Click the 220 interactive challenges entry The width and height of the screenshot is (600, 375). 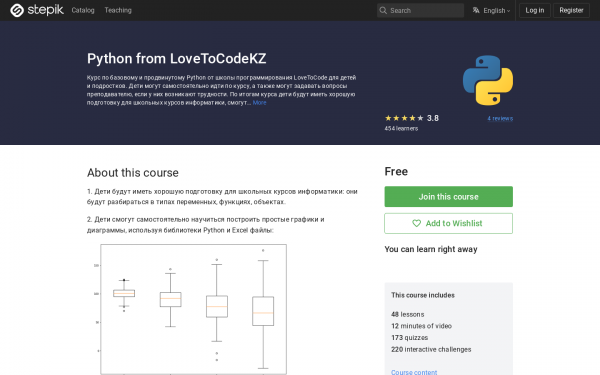pyautogui.click(x=431, y=349)
